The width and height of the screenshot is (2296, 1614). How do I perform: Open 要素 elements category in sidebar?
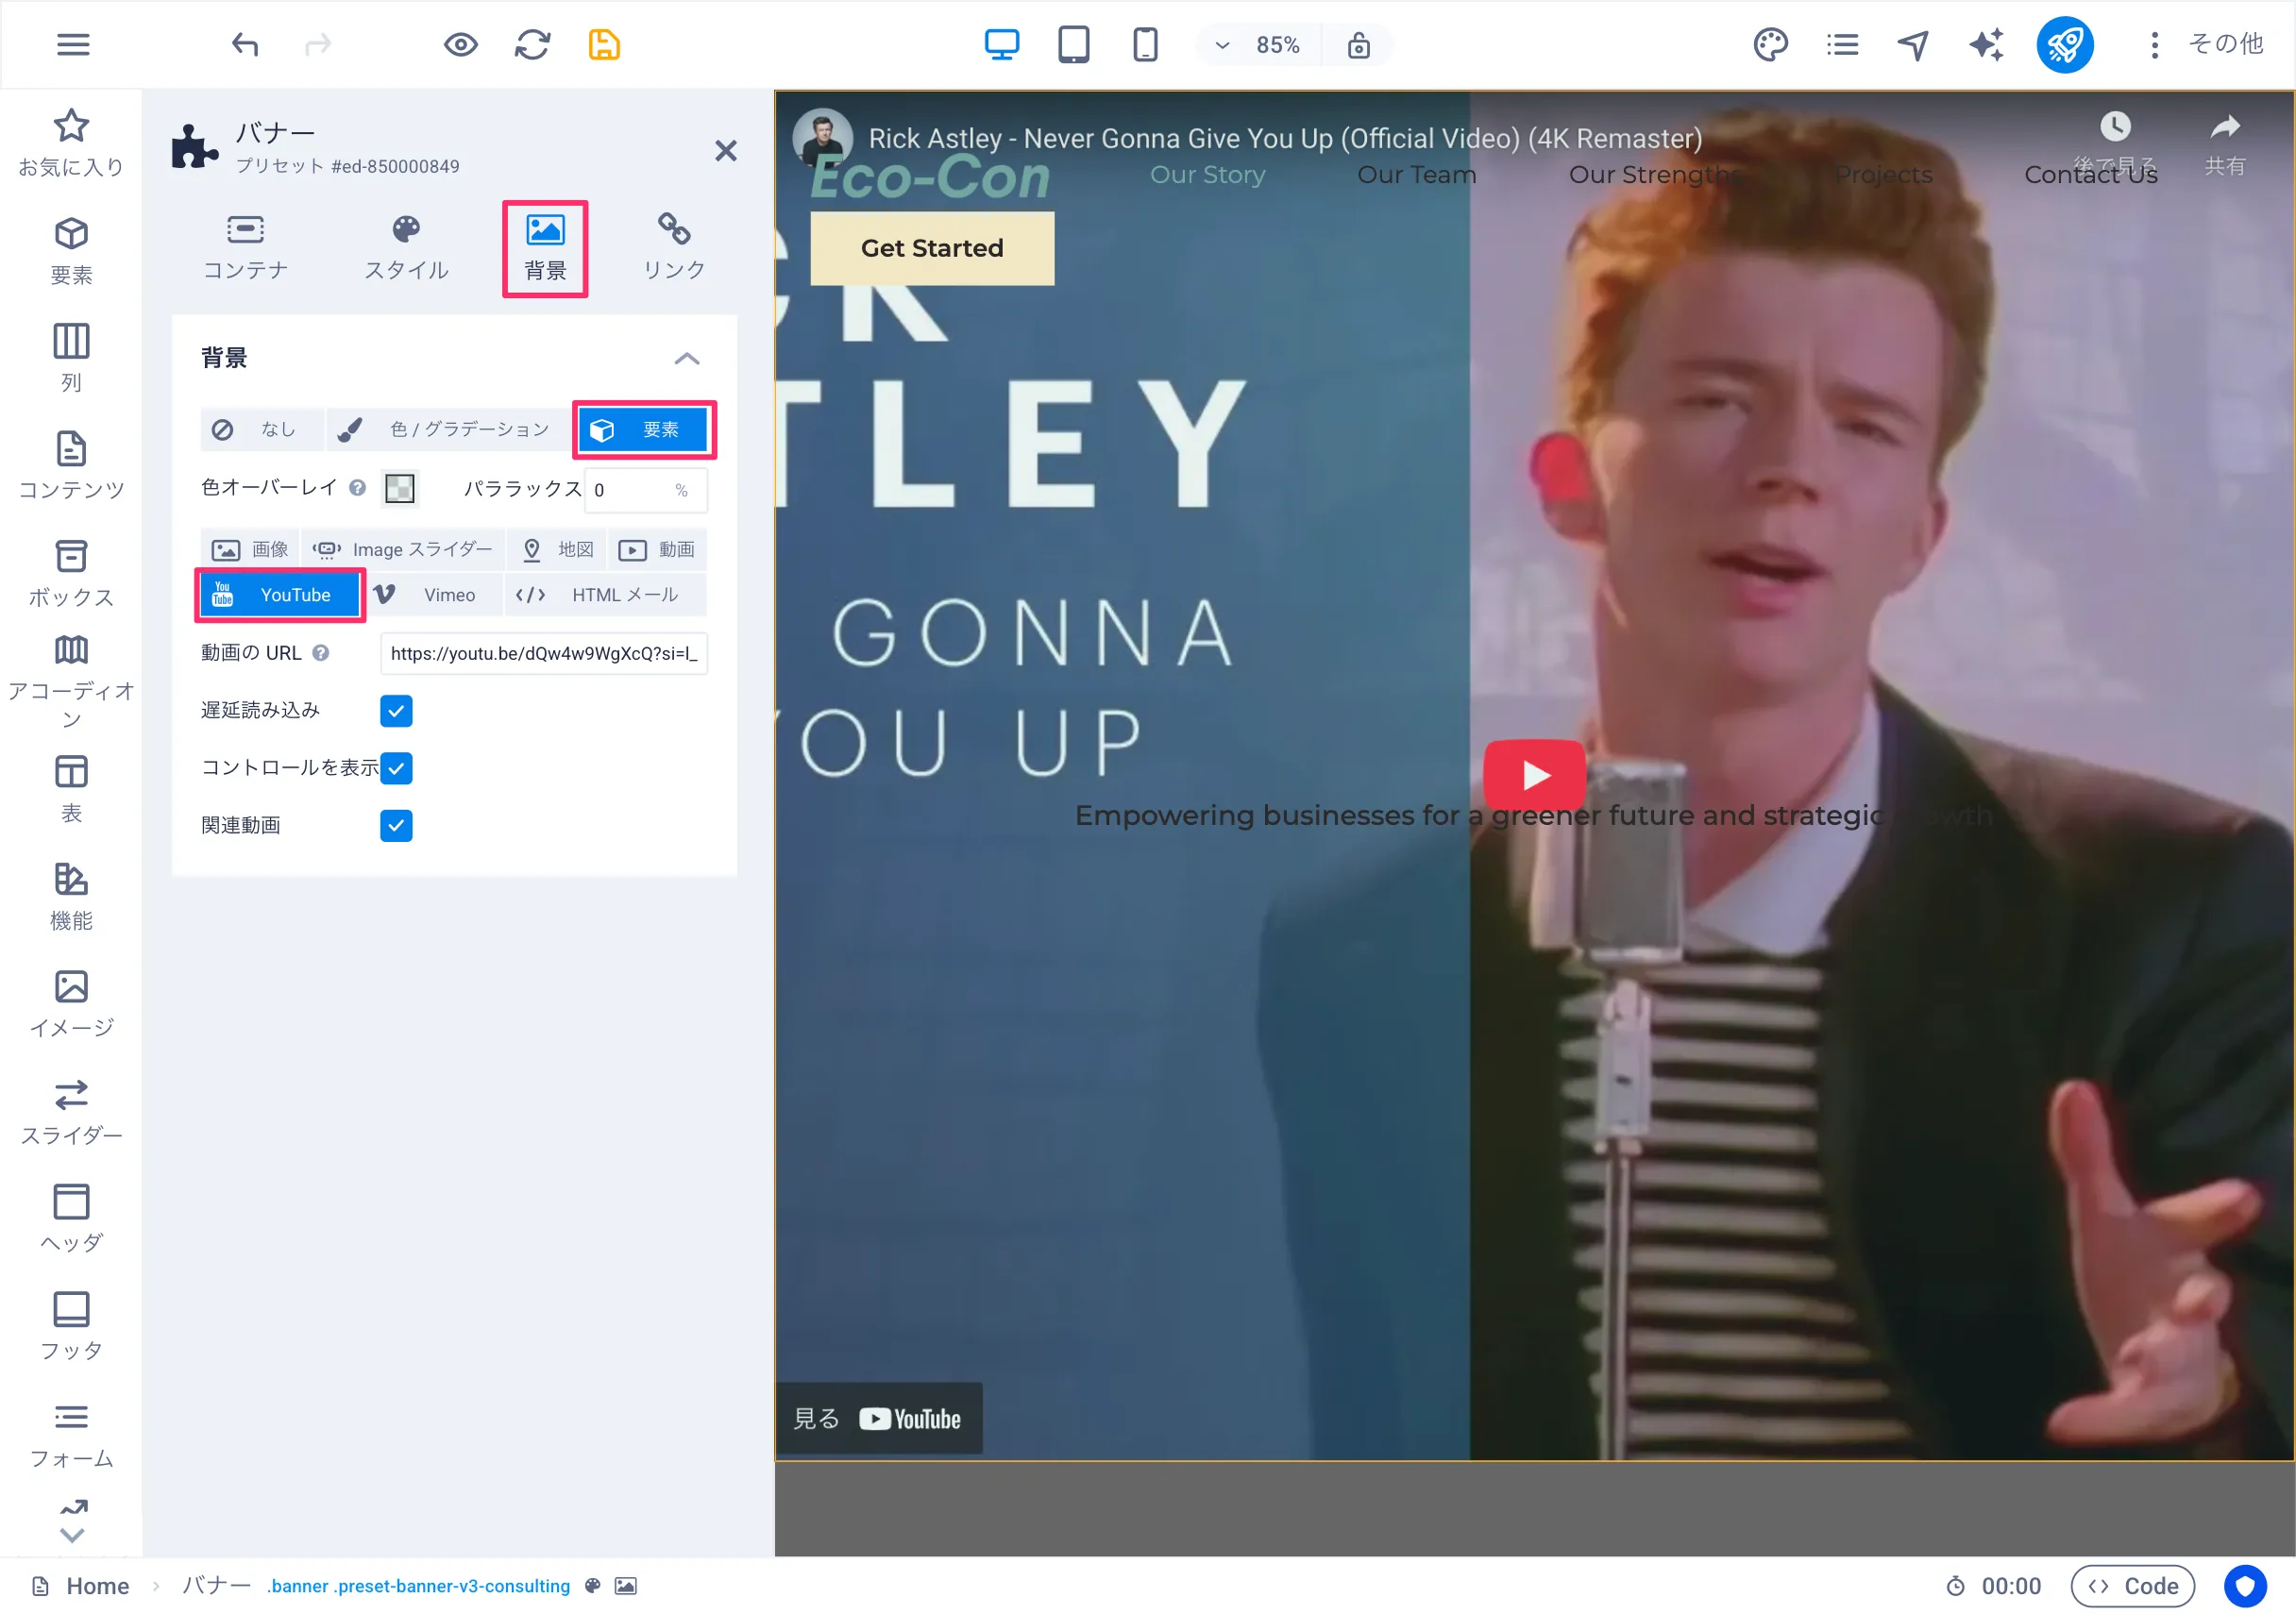[71, 251]
